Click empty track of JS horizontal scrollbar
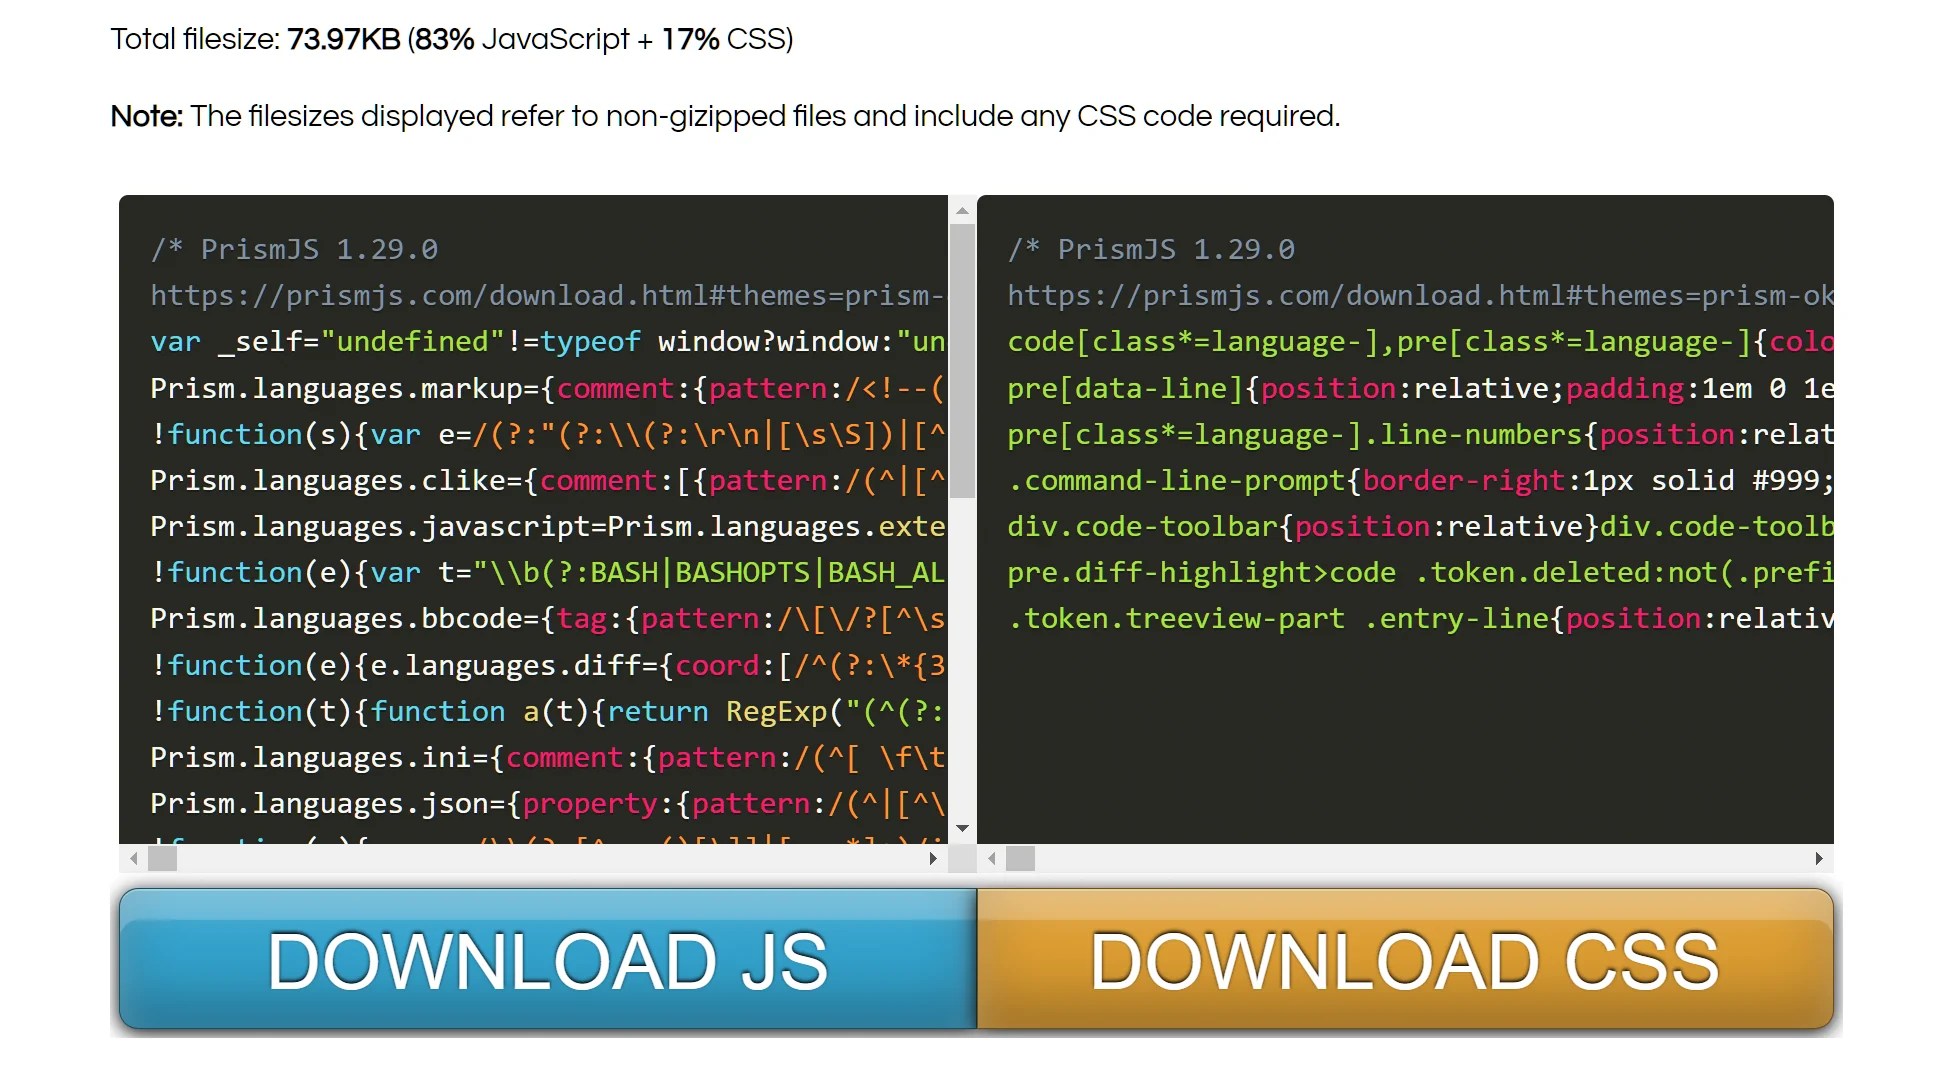This screenshot has width=1937, height=1088. 550,858
